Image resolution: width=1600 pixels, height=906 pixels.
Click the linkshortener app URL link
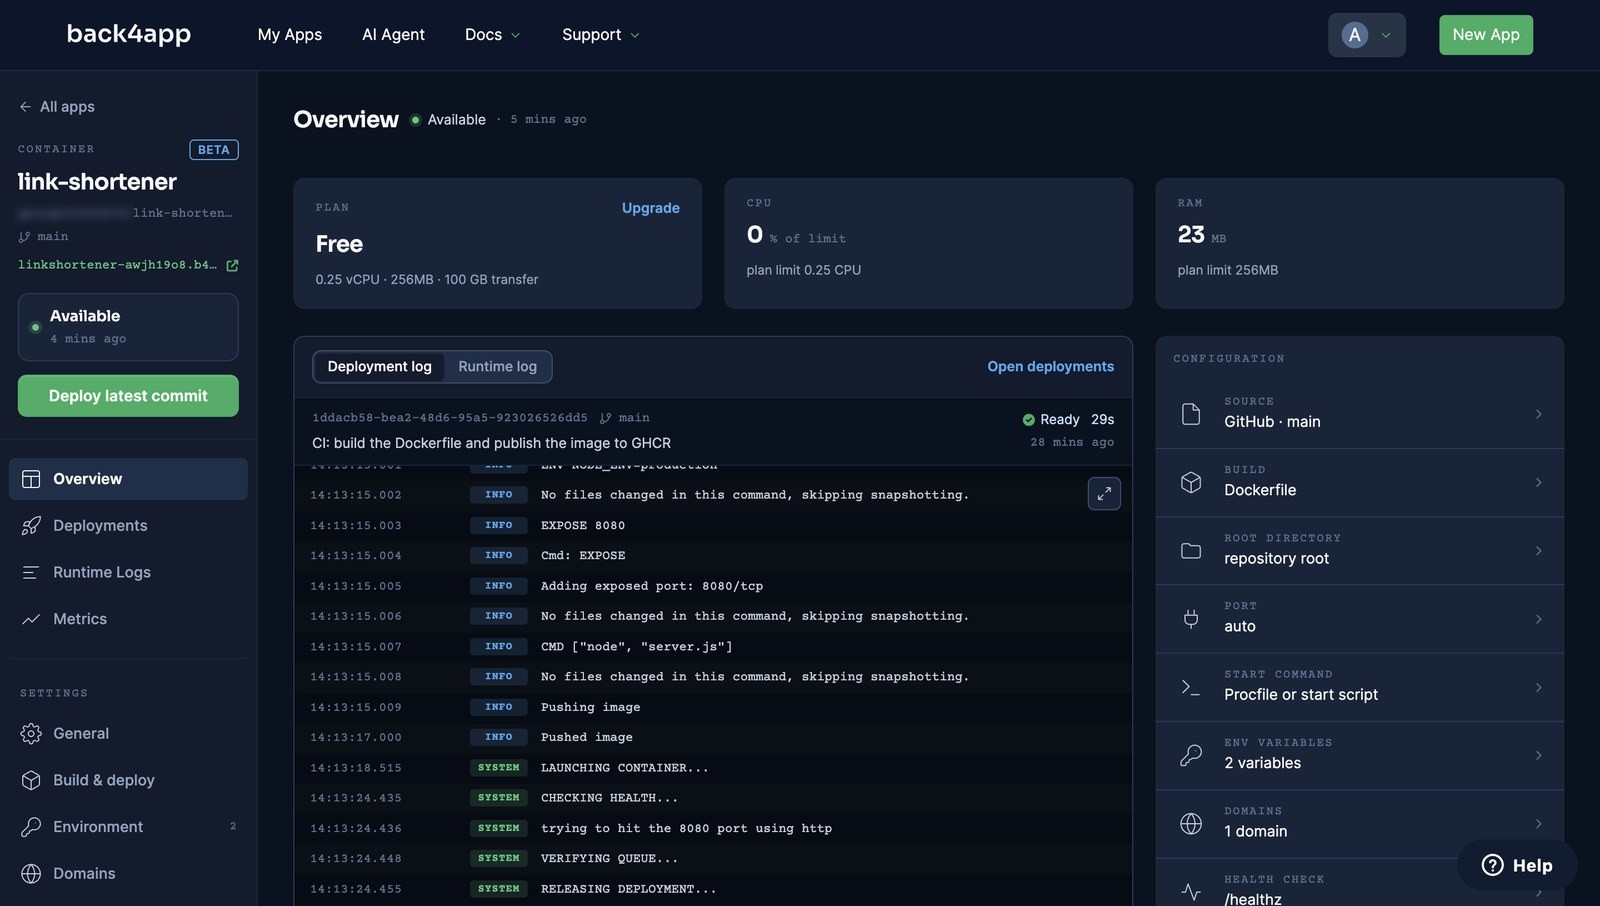coord(117,265)
